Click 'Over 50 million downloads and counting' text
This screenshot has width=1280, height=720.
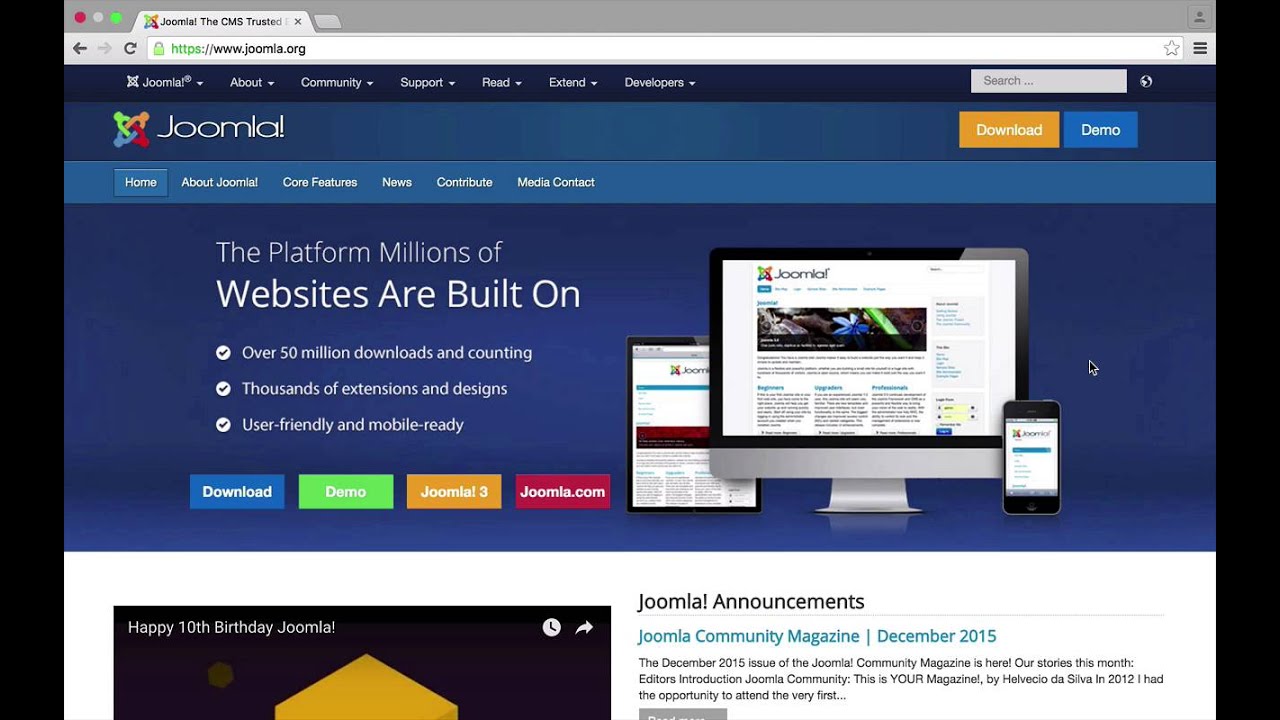coord(387,353)
